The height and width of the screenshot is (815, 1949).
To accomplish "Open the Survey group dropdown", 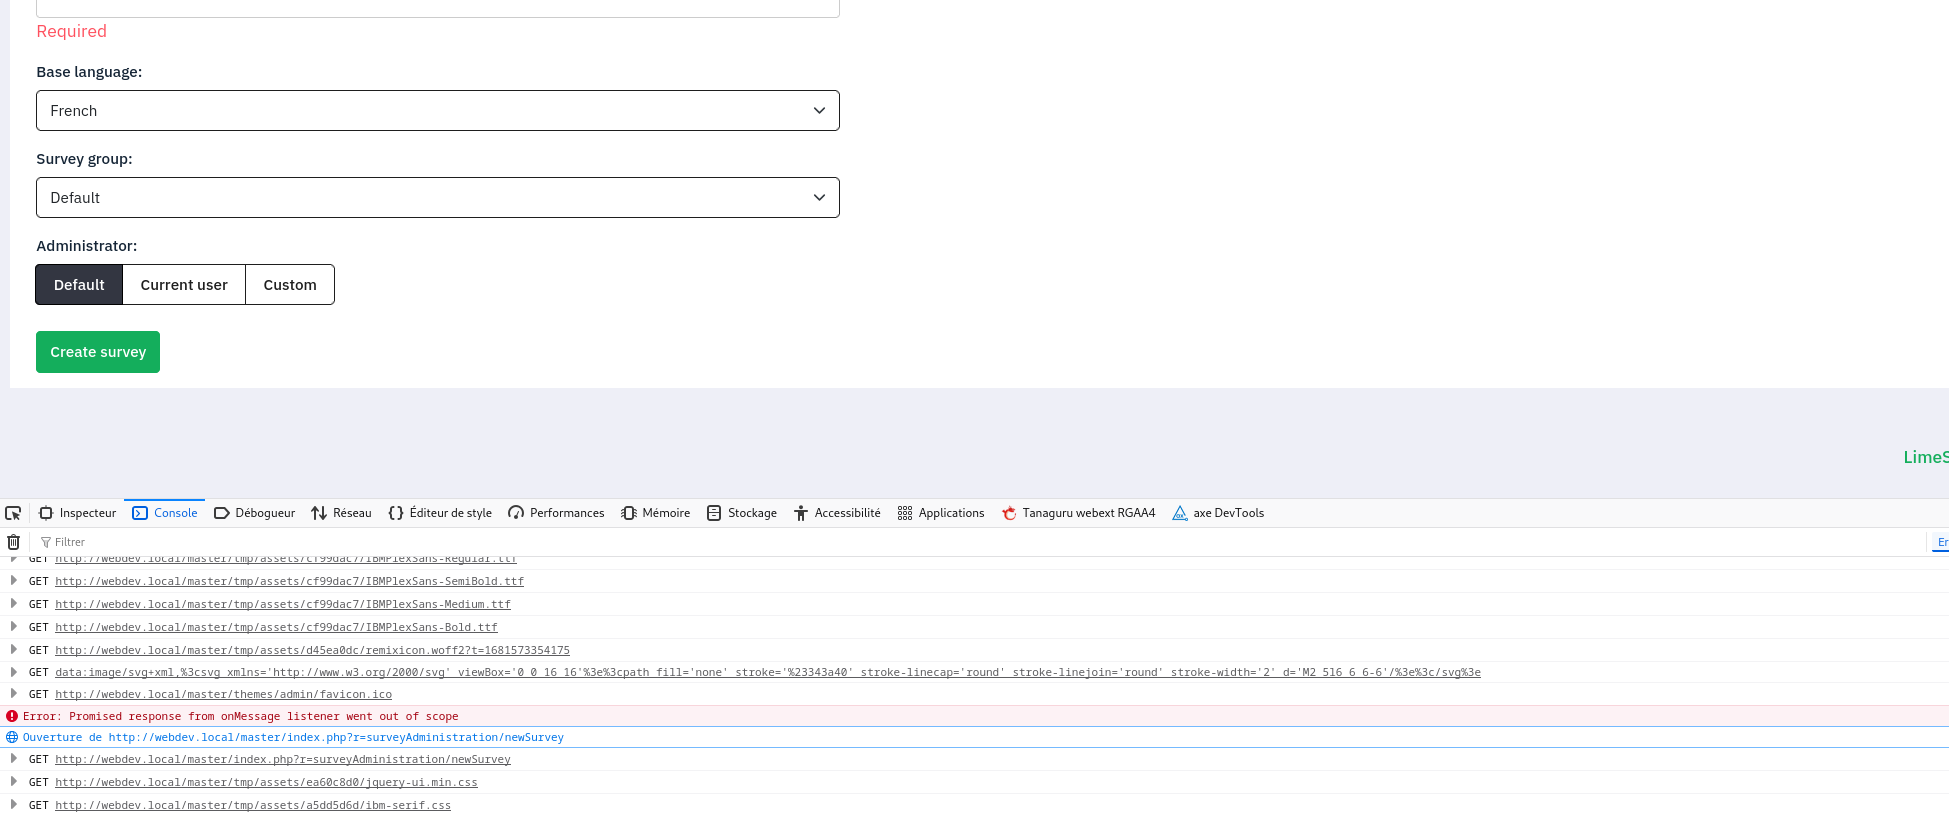I will (x=437, y=198).
